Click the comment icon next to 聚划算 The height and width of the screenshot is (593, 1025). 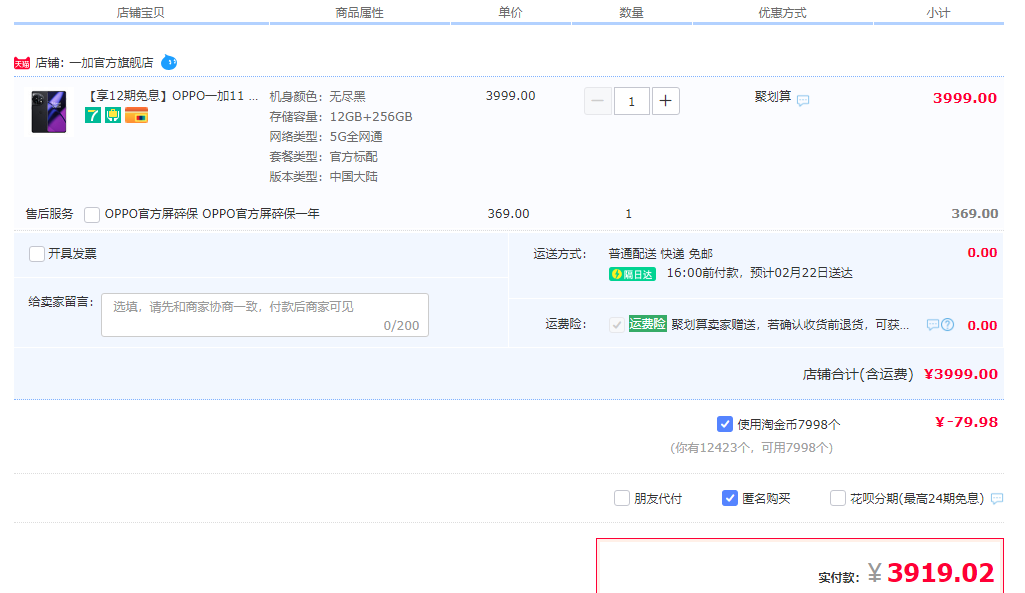click(x=803, y=100)
